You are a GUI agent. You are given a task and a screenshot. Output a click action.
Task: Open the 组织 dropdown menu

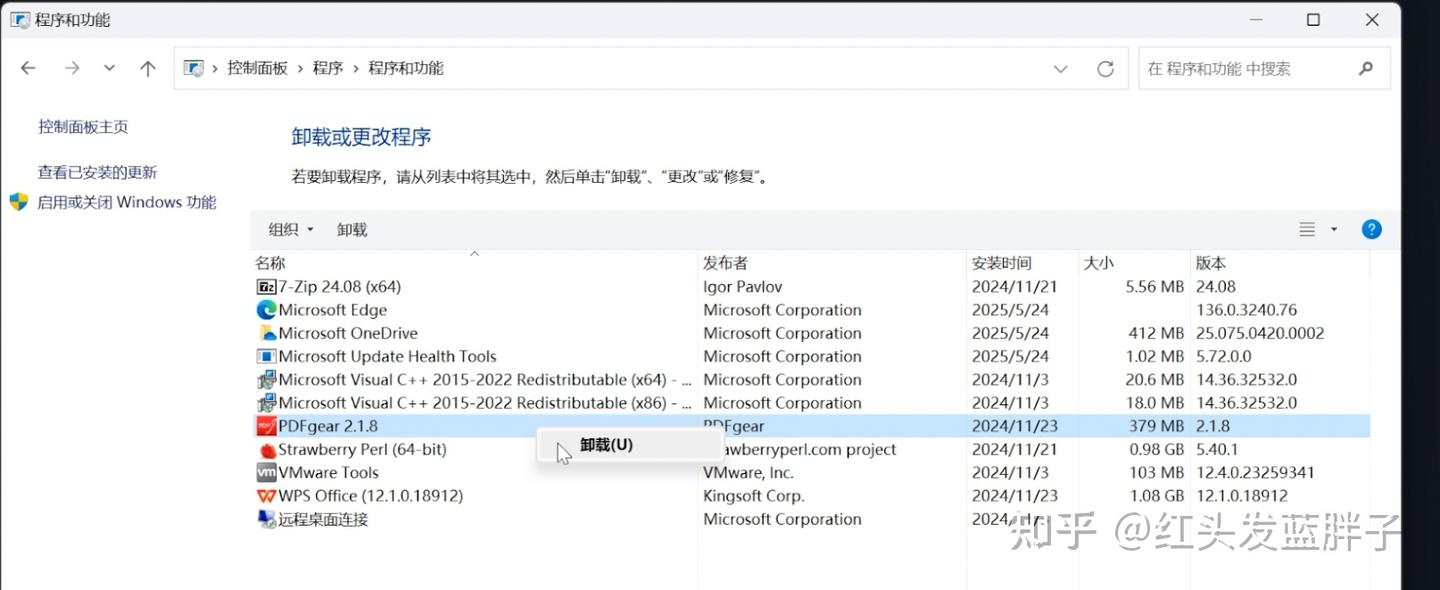[x=291, y=229]
